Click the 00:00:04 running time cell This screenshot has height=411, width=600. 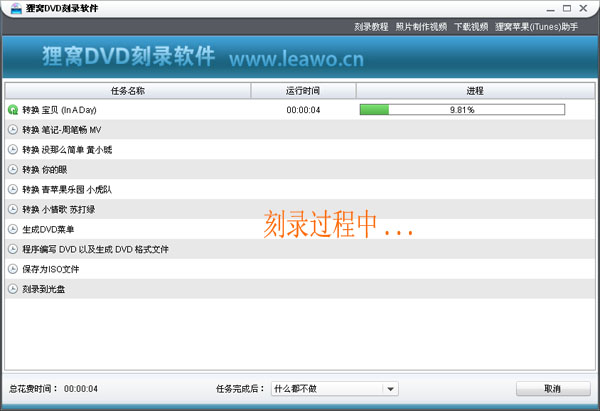[303, 110]
